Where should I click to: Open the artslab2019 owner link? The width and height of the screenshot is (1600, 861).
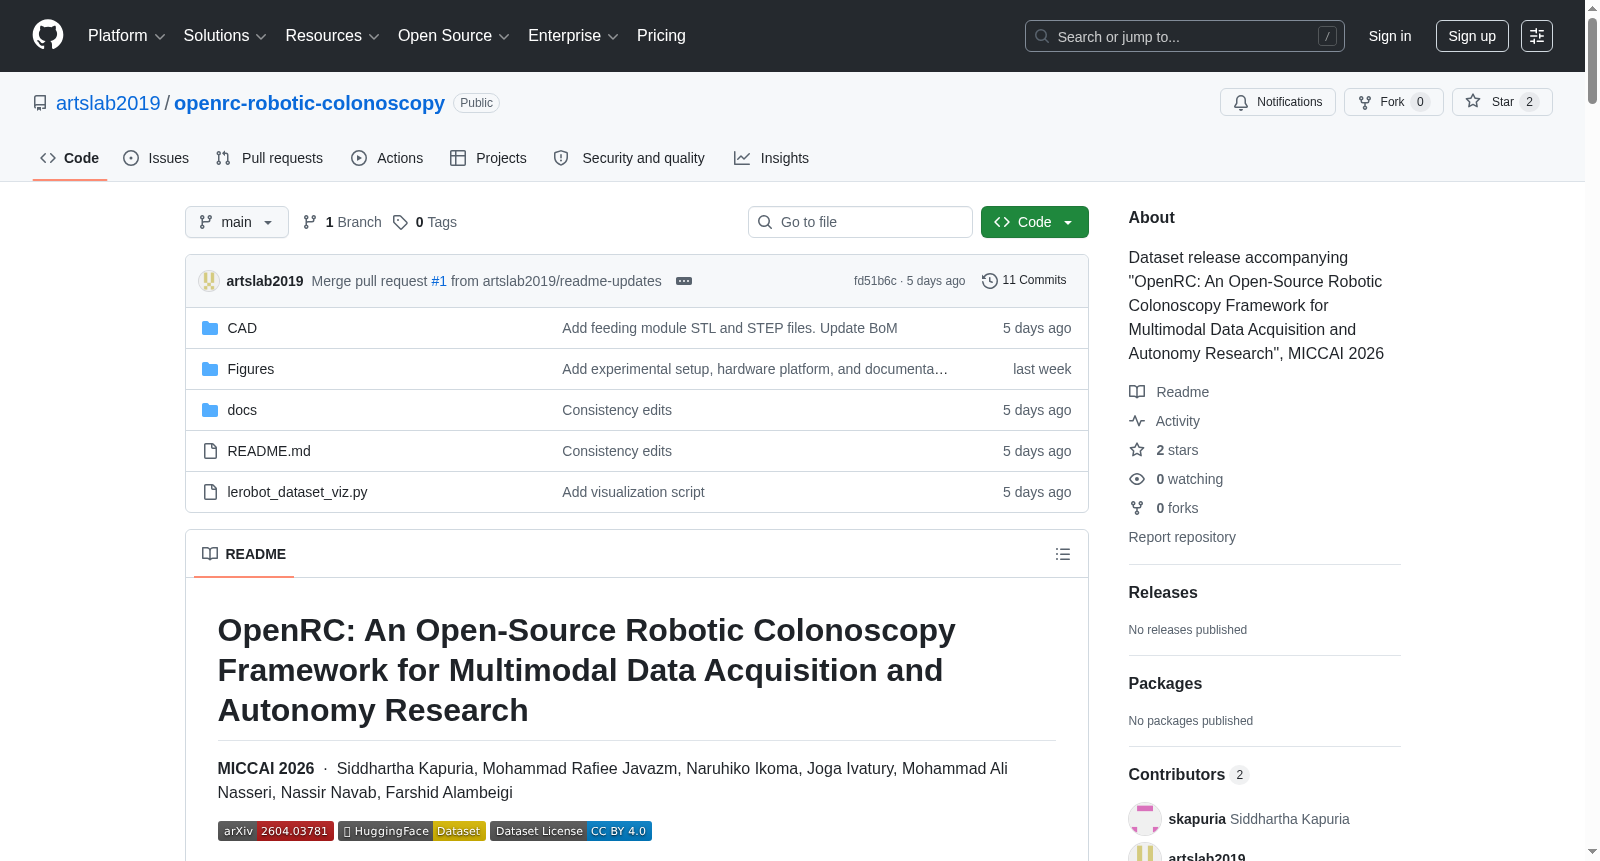pos(108,103)
